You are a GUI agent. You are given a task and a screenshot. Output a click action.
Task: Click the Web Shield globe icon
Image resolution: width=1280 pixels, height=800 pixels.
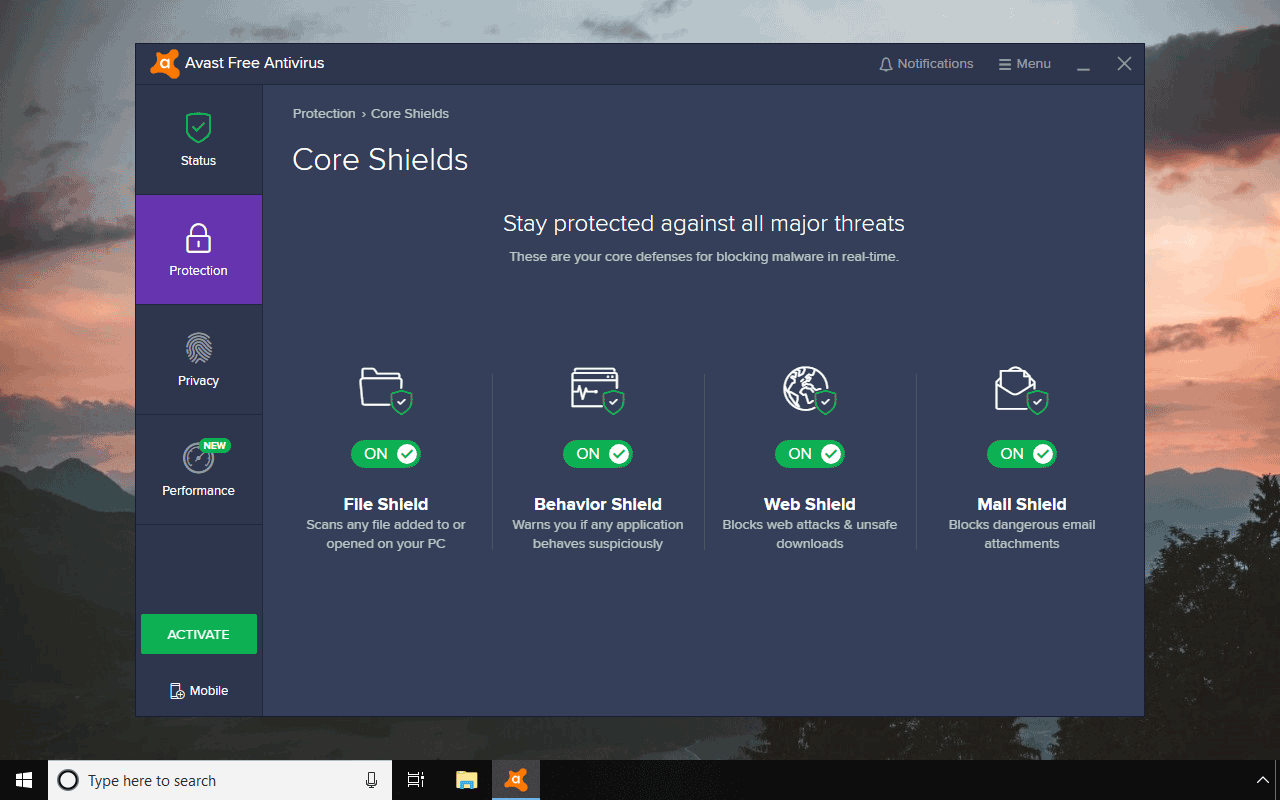click(810, 389)
